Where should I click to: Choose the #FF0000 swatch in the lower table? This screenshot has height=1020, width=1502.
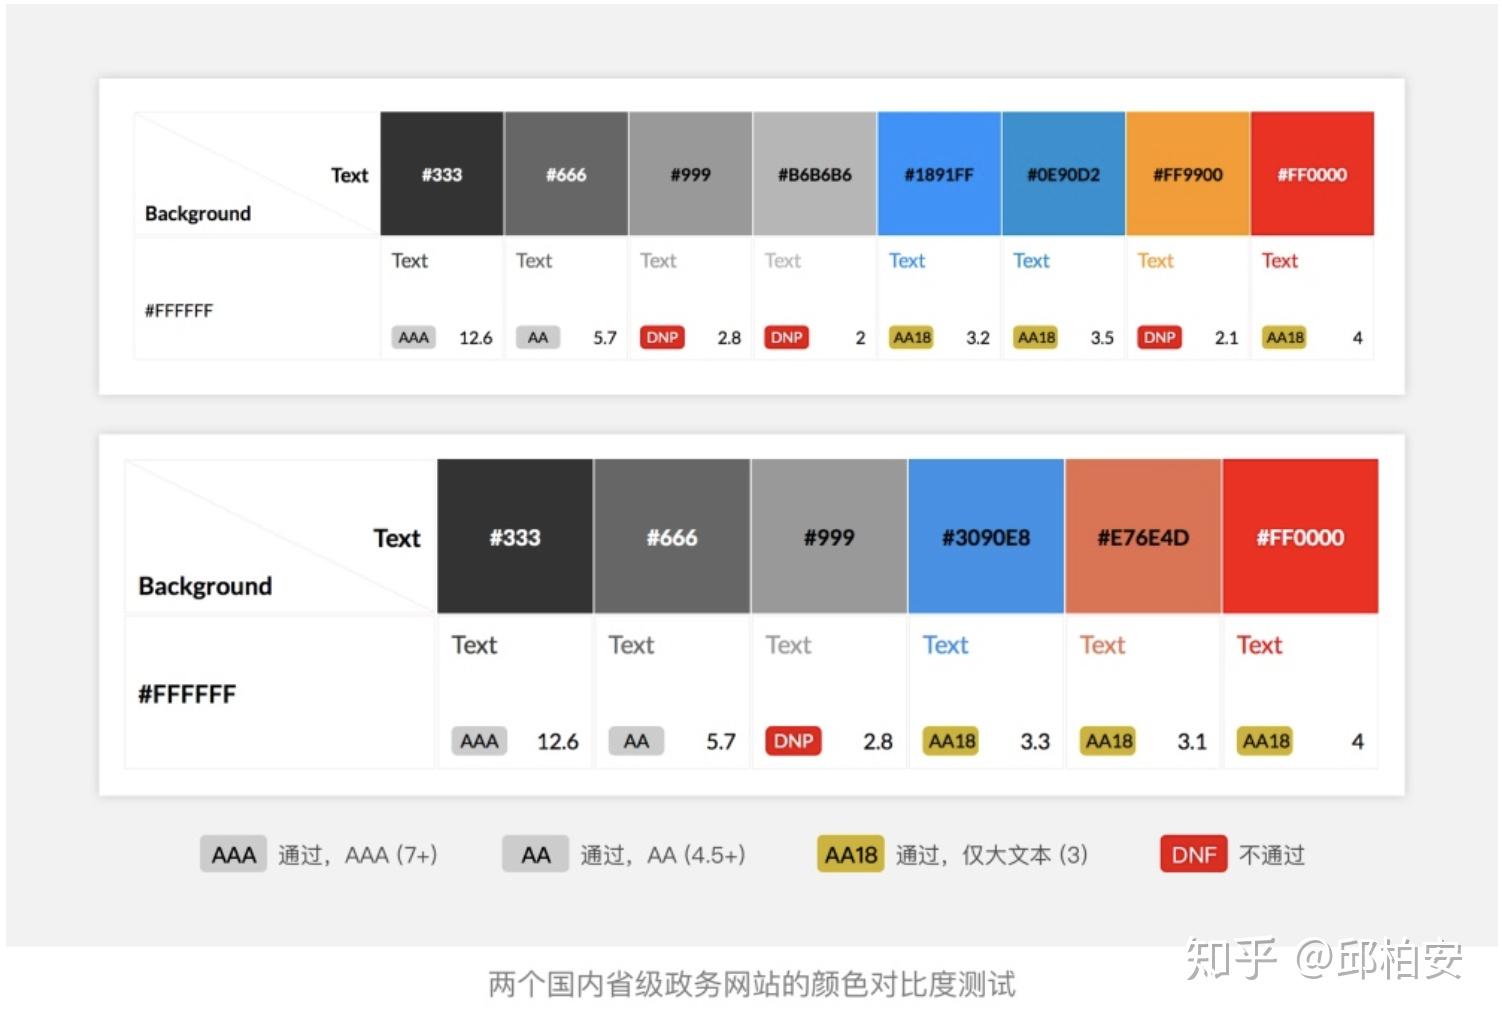[1300, 537]
